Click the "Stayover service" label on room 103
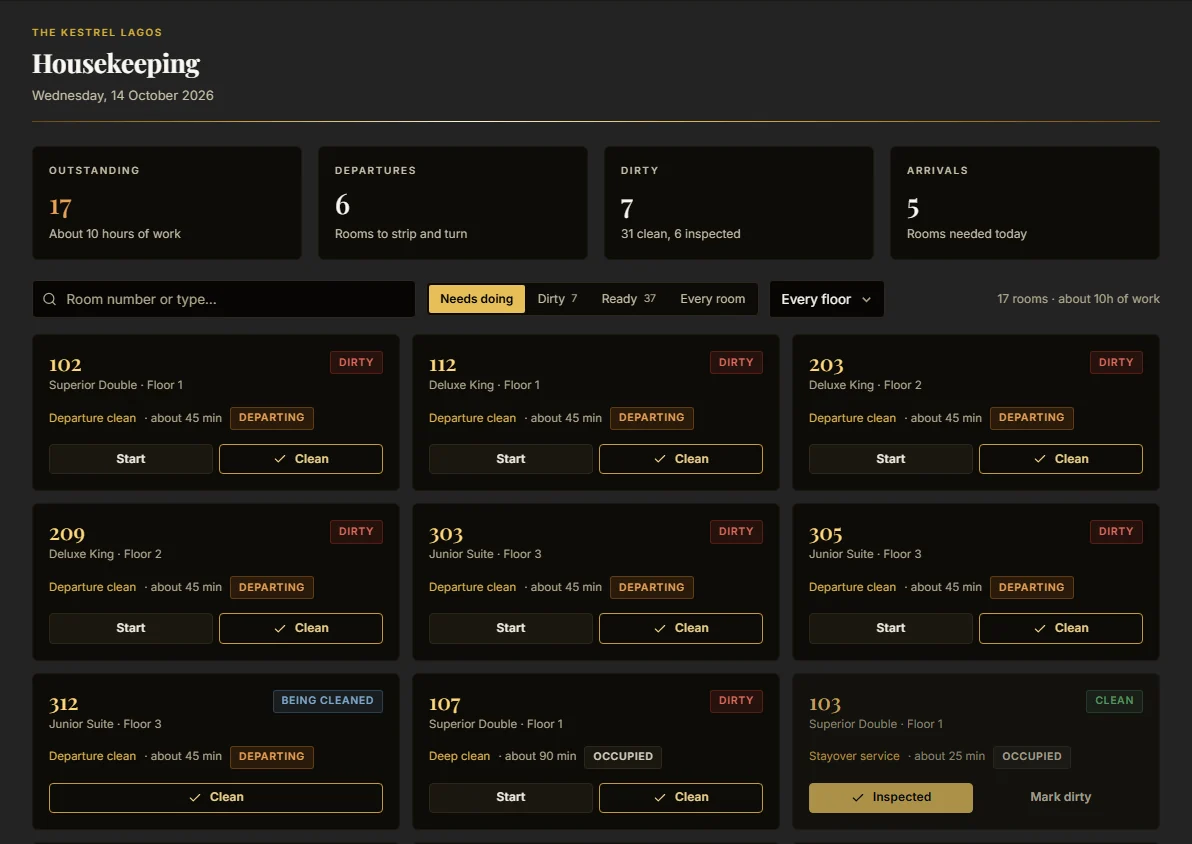The height and width of the screenshot is (844, 1192). 854,757
